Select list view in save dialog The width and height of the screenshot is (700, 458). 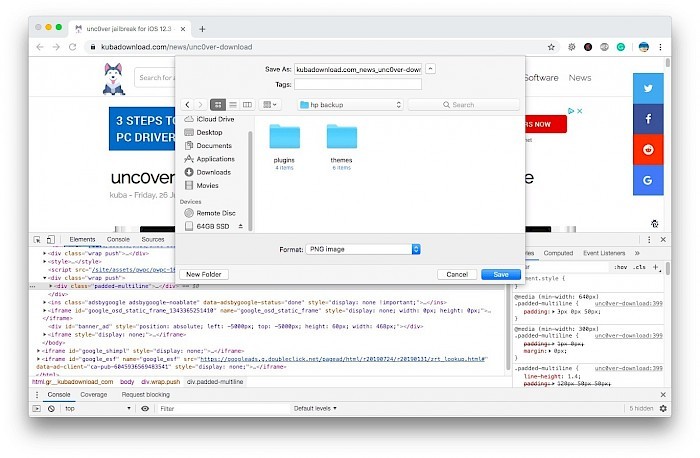[x=233, y=104]
